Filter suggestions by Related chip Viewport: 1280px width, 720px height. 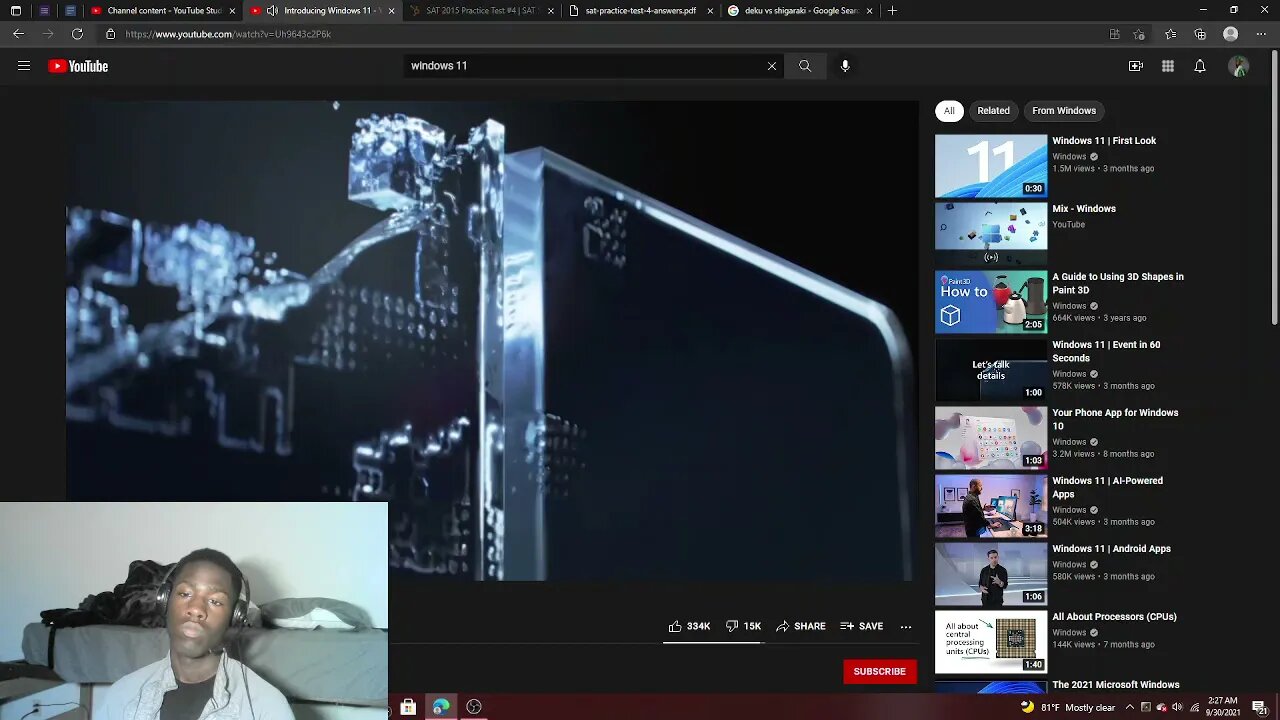[993, 111]
